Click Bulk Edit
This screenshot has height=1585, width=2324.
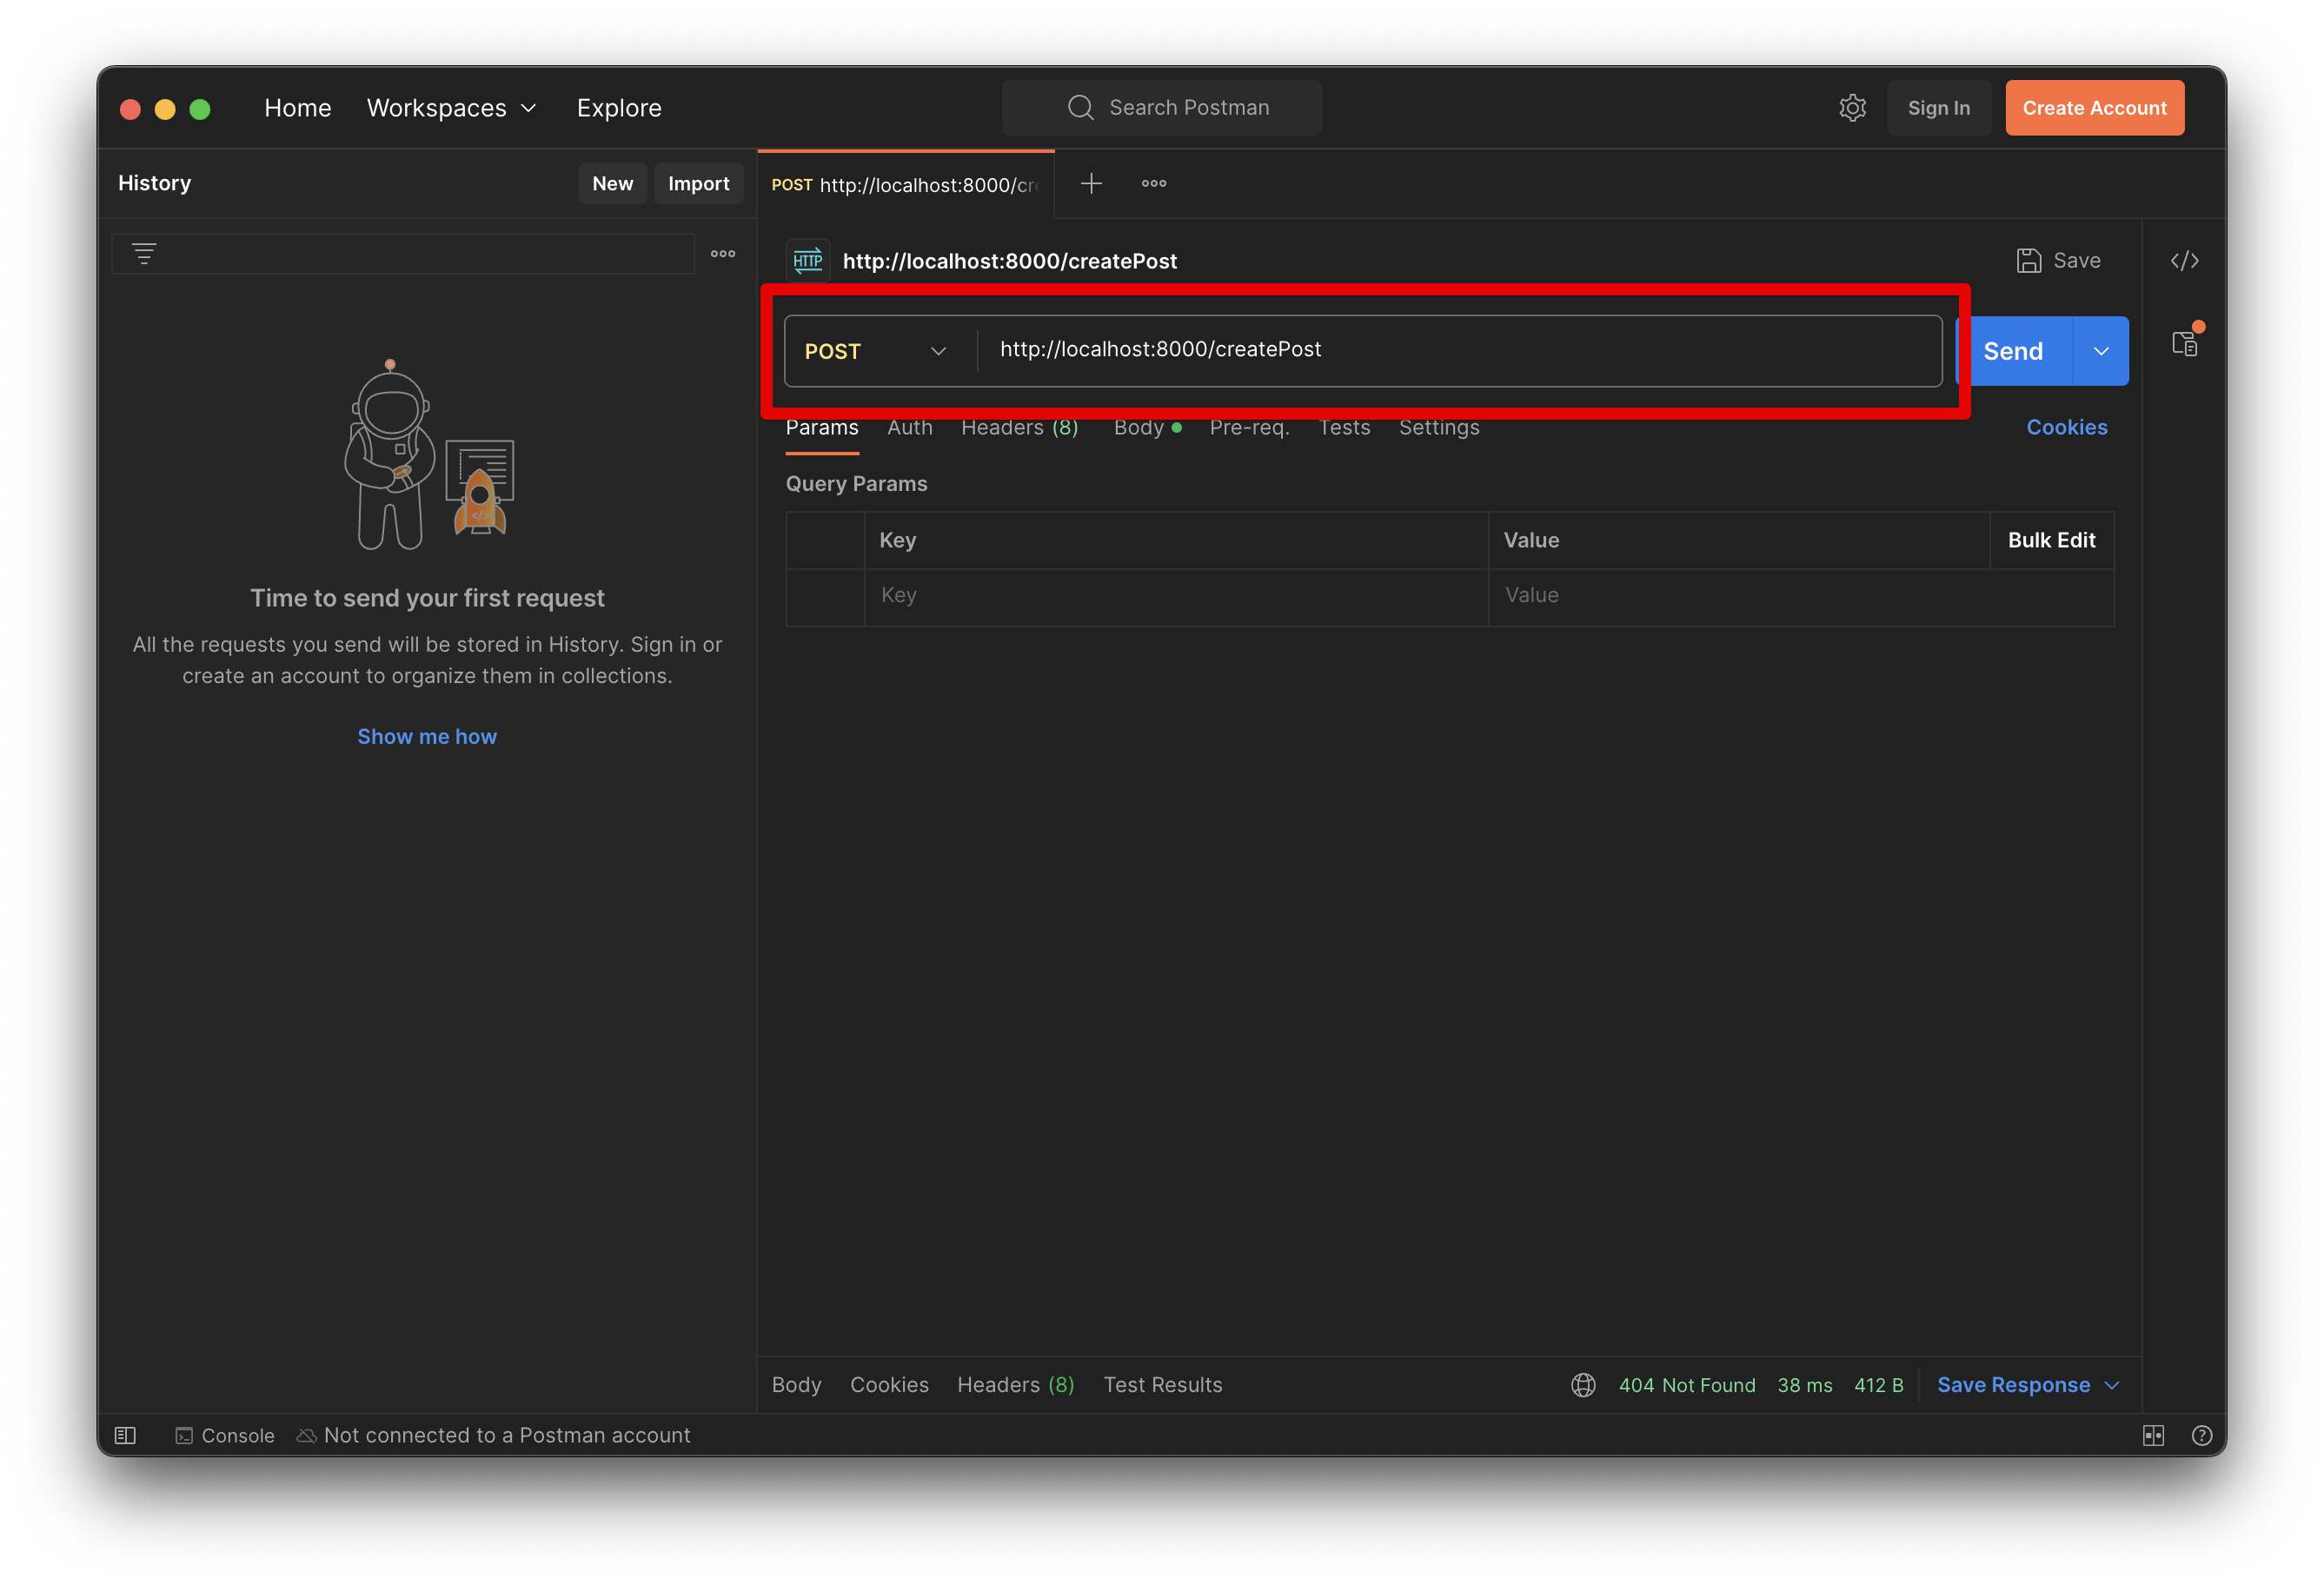click(2052, 541)
